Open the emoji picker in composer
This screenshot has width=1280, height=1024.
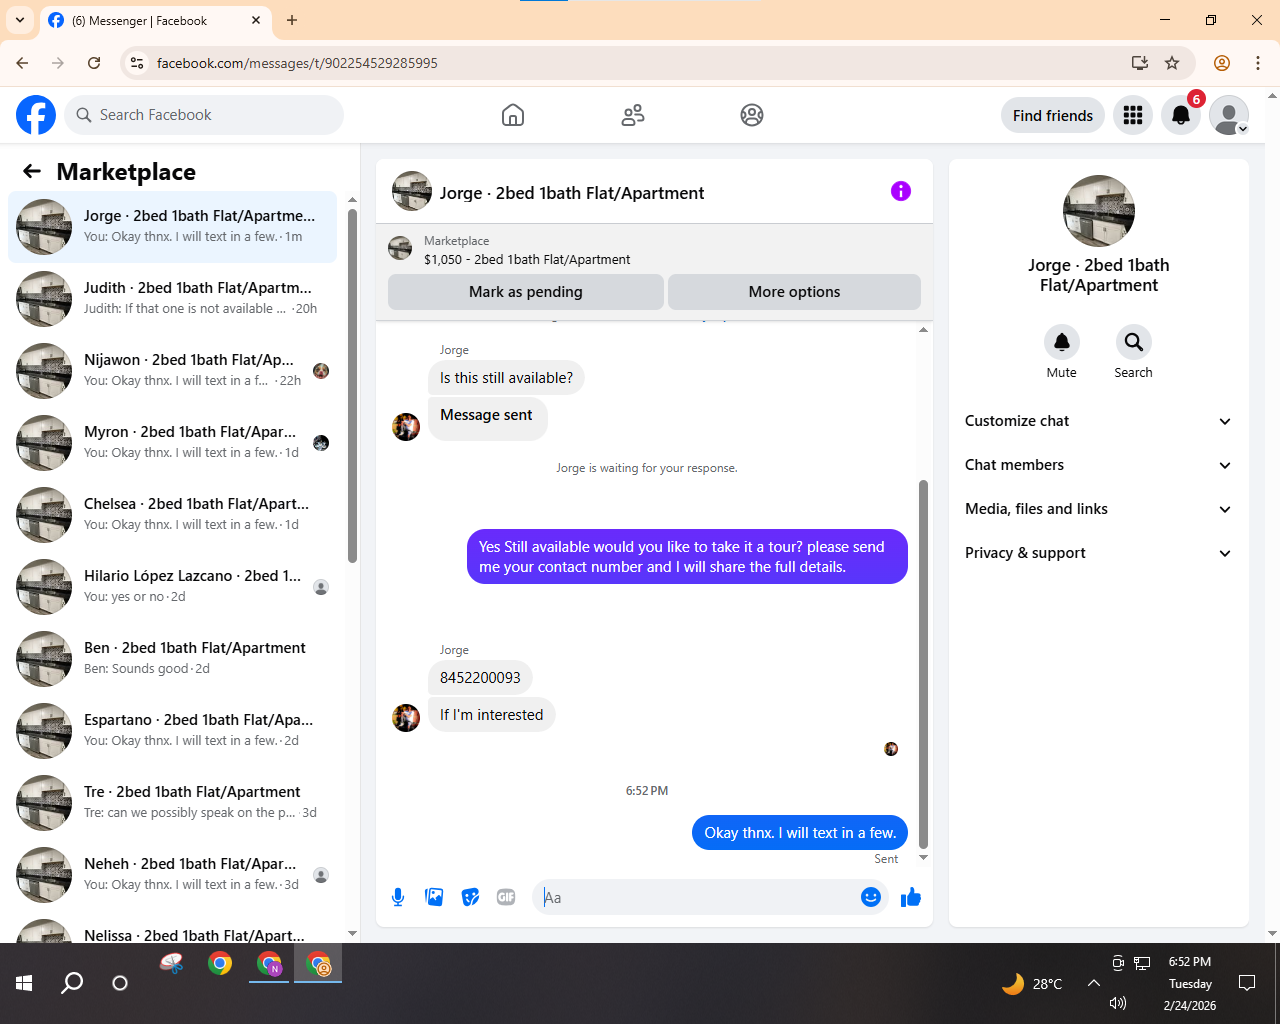[871, 897]
